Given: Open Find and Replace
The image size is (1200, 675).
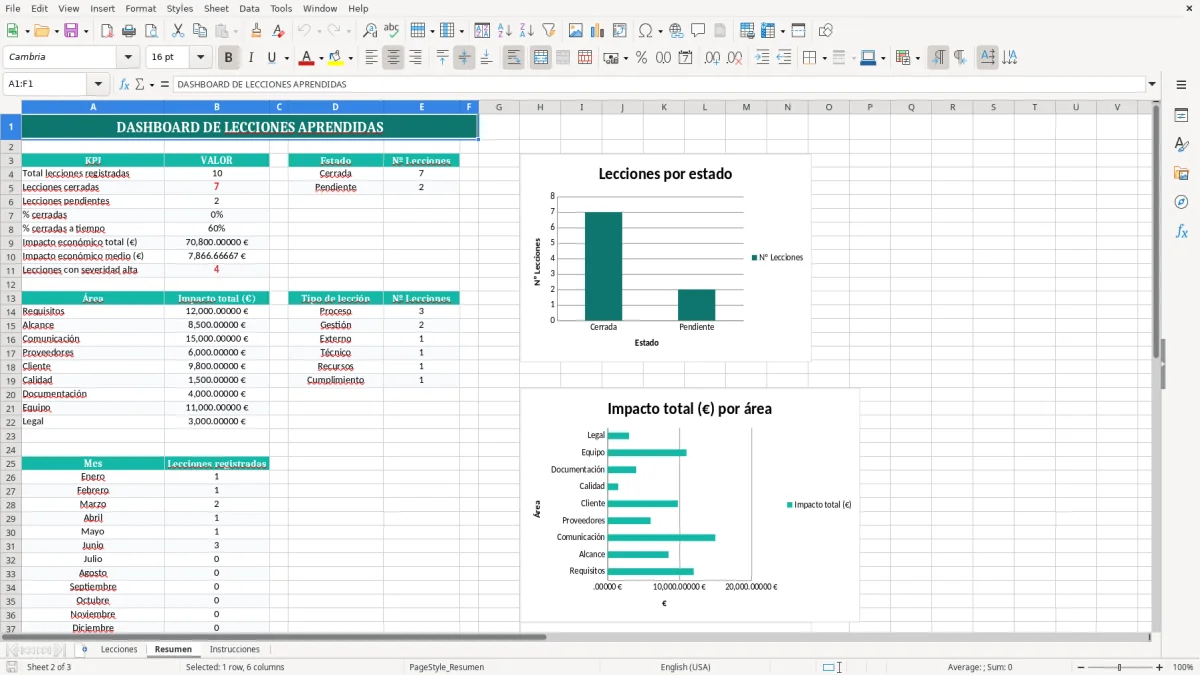Looking at the screenshot, I should point(370,31).
